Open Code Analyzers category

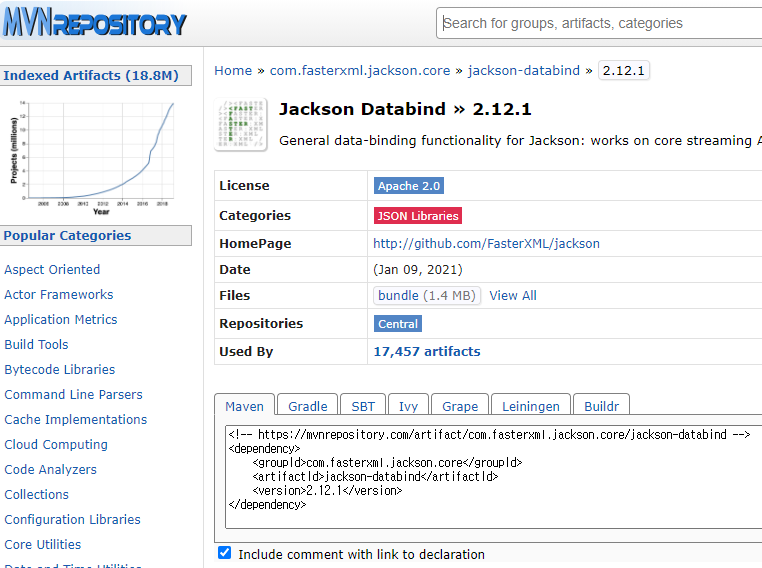click(51, 470)
